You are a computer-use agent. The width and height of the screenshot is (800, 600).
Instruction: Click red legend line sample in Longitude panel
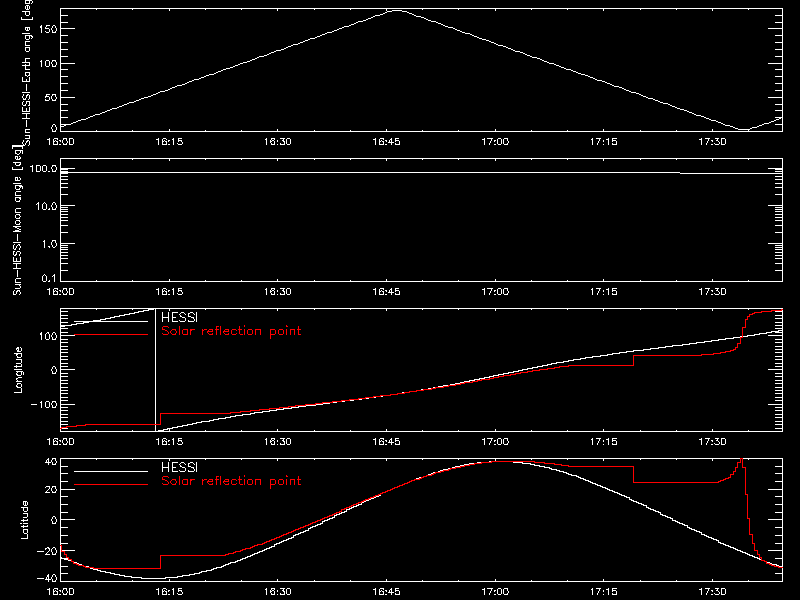coord(111,335)
